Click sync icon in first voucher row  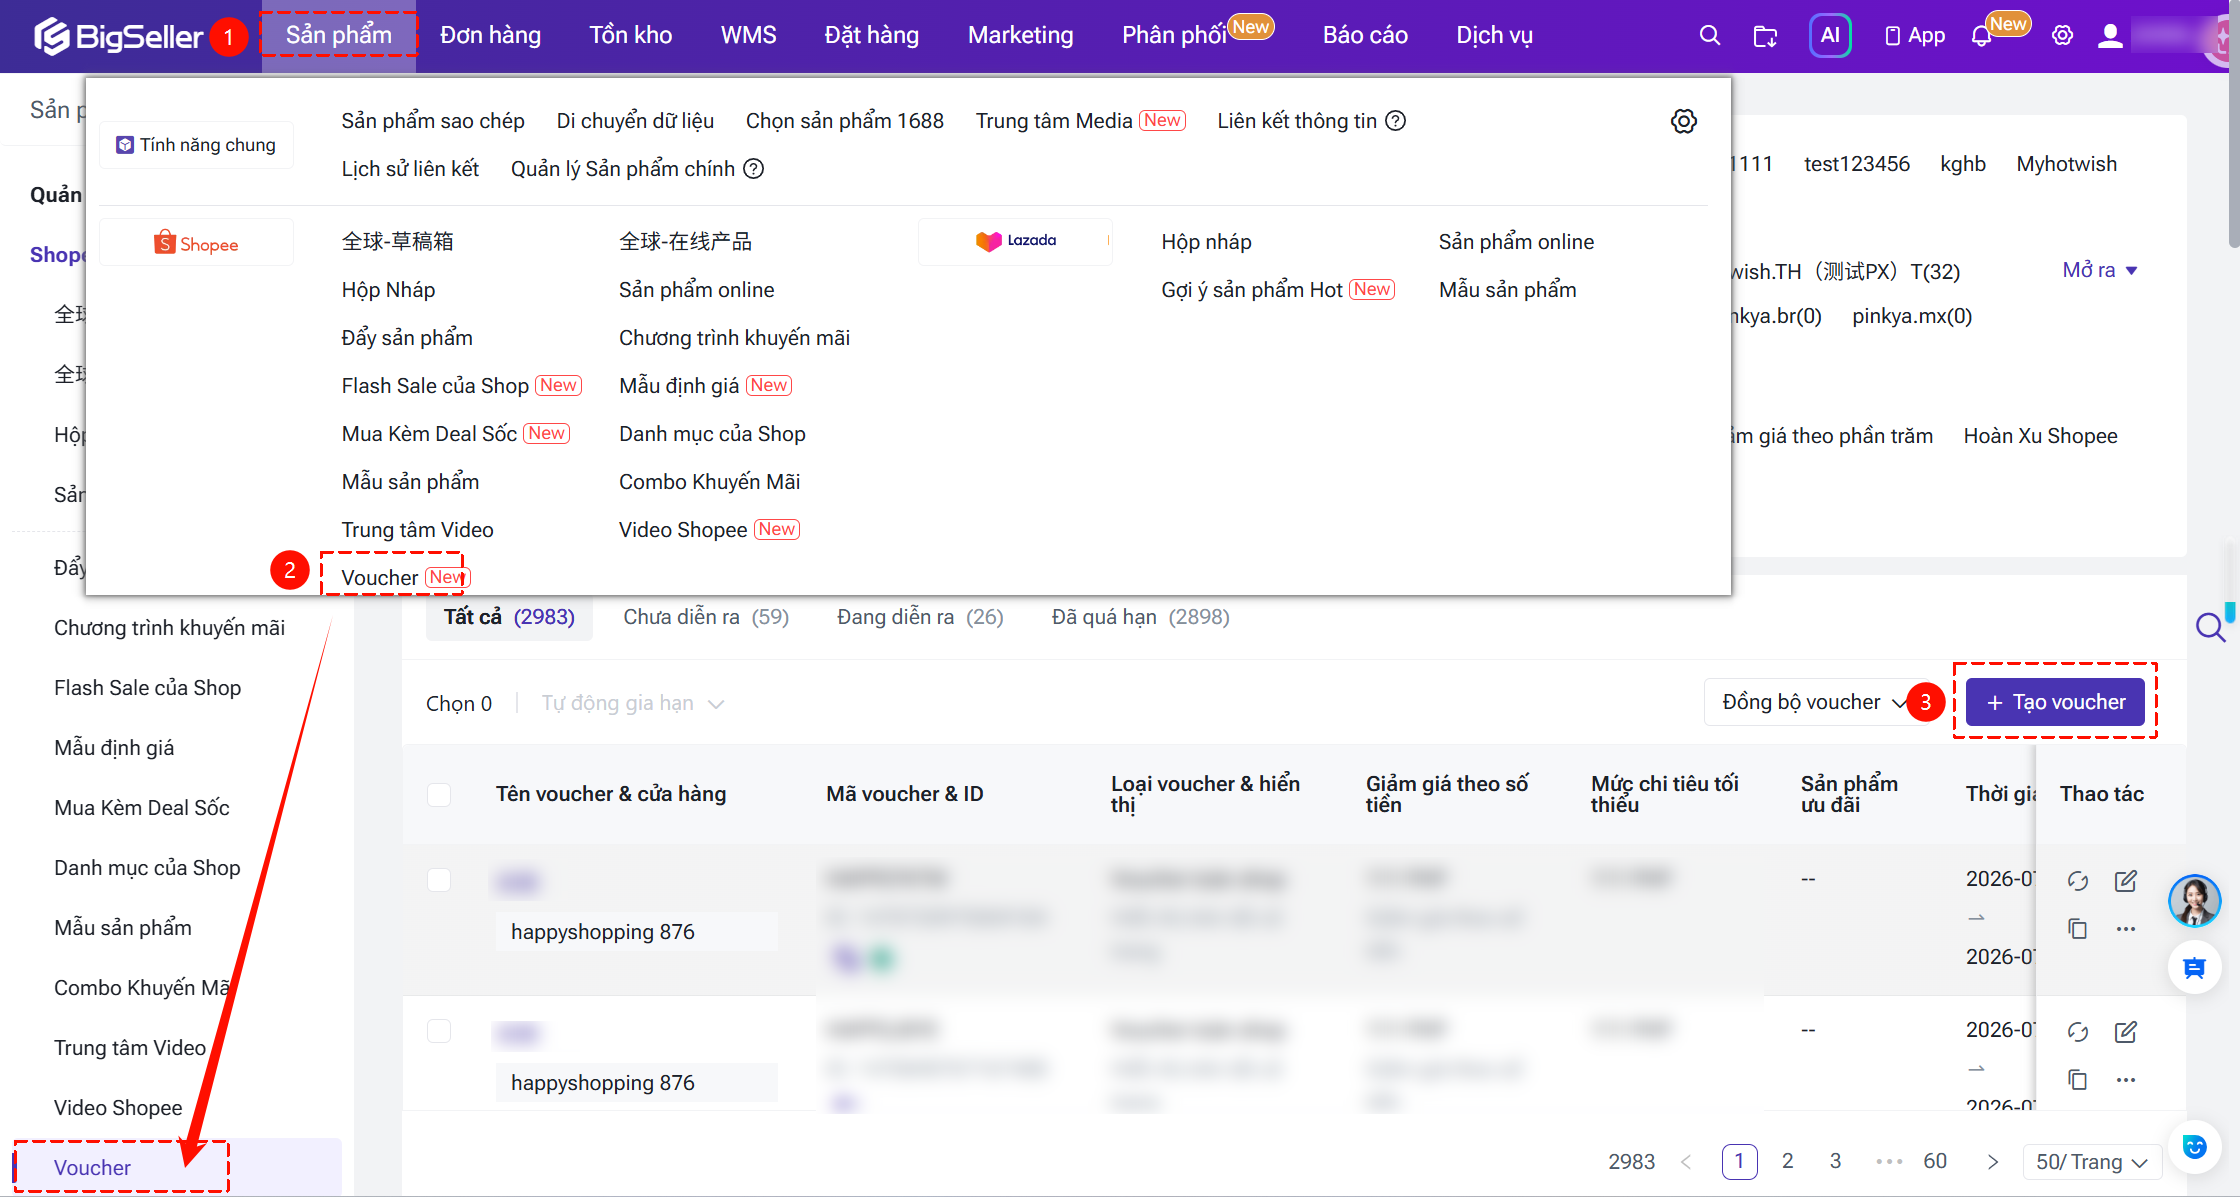pos(2078,880)
